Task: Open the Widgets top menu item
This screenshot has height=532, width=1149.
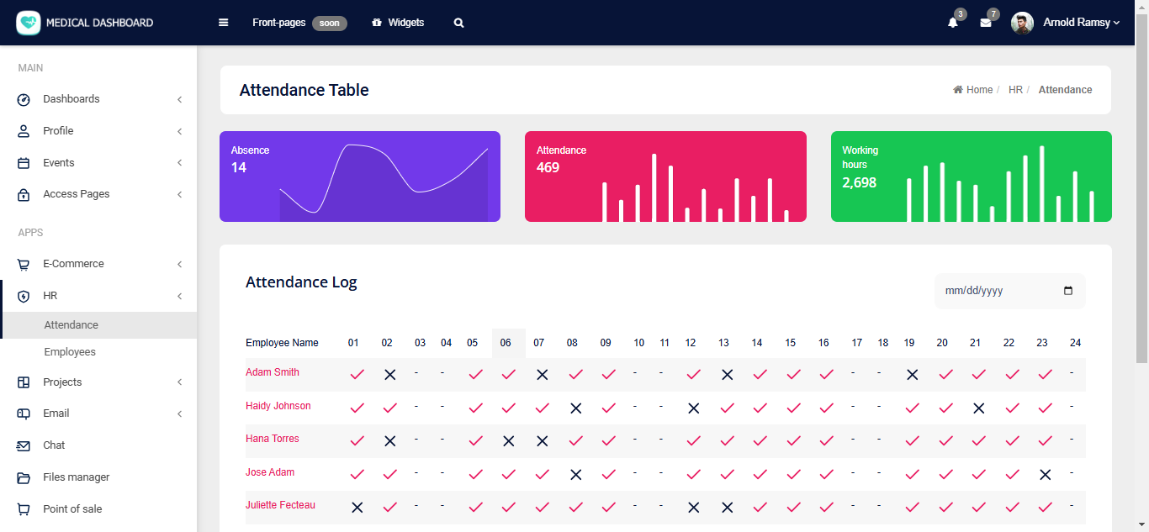Action: (398, 23)
